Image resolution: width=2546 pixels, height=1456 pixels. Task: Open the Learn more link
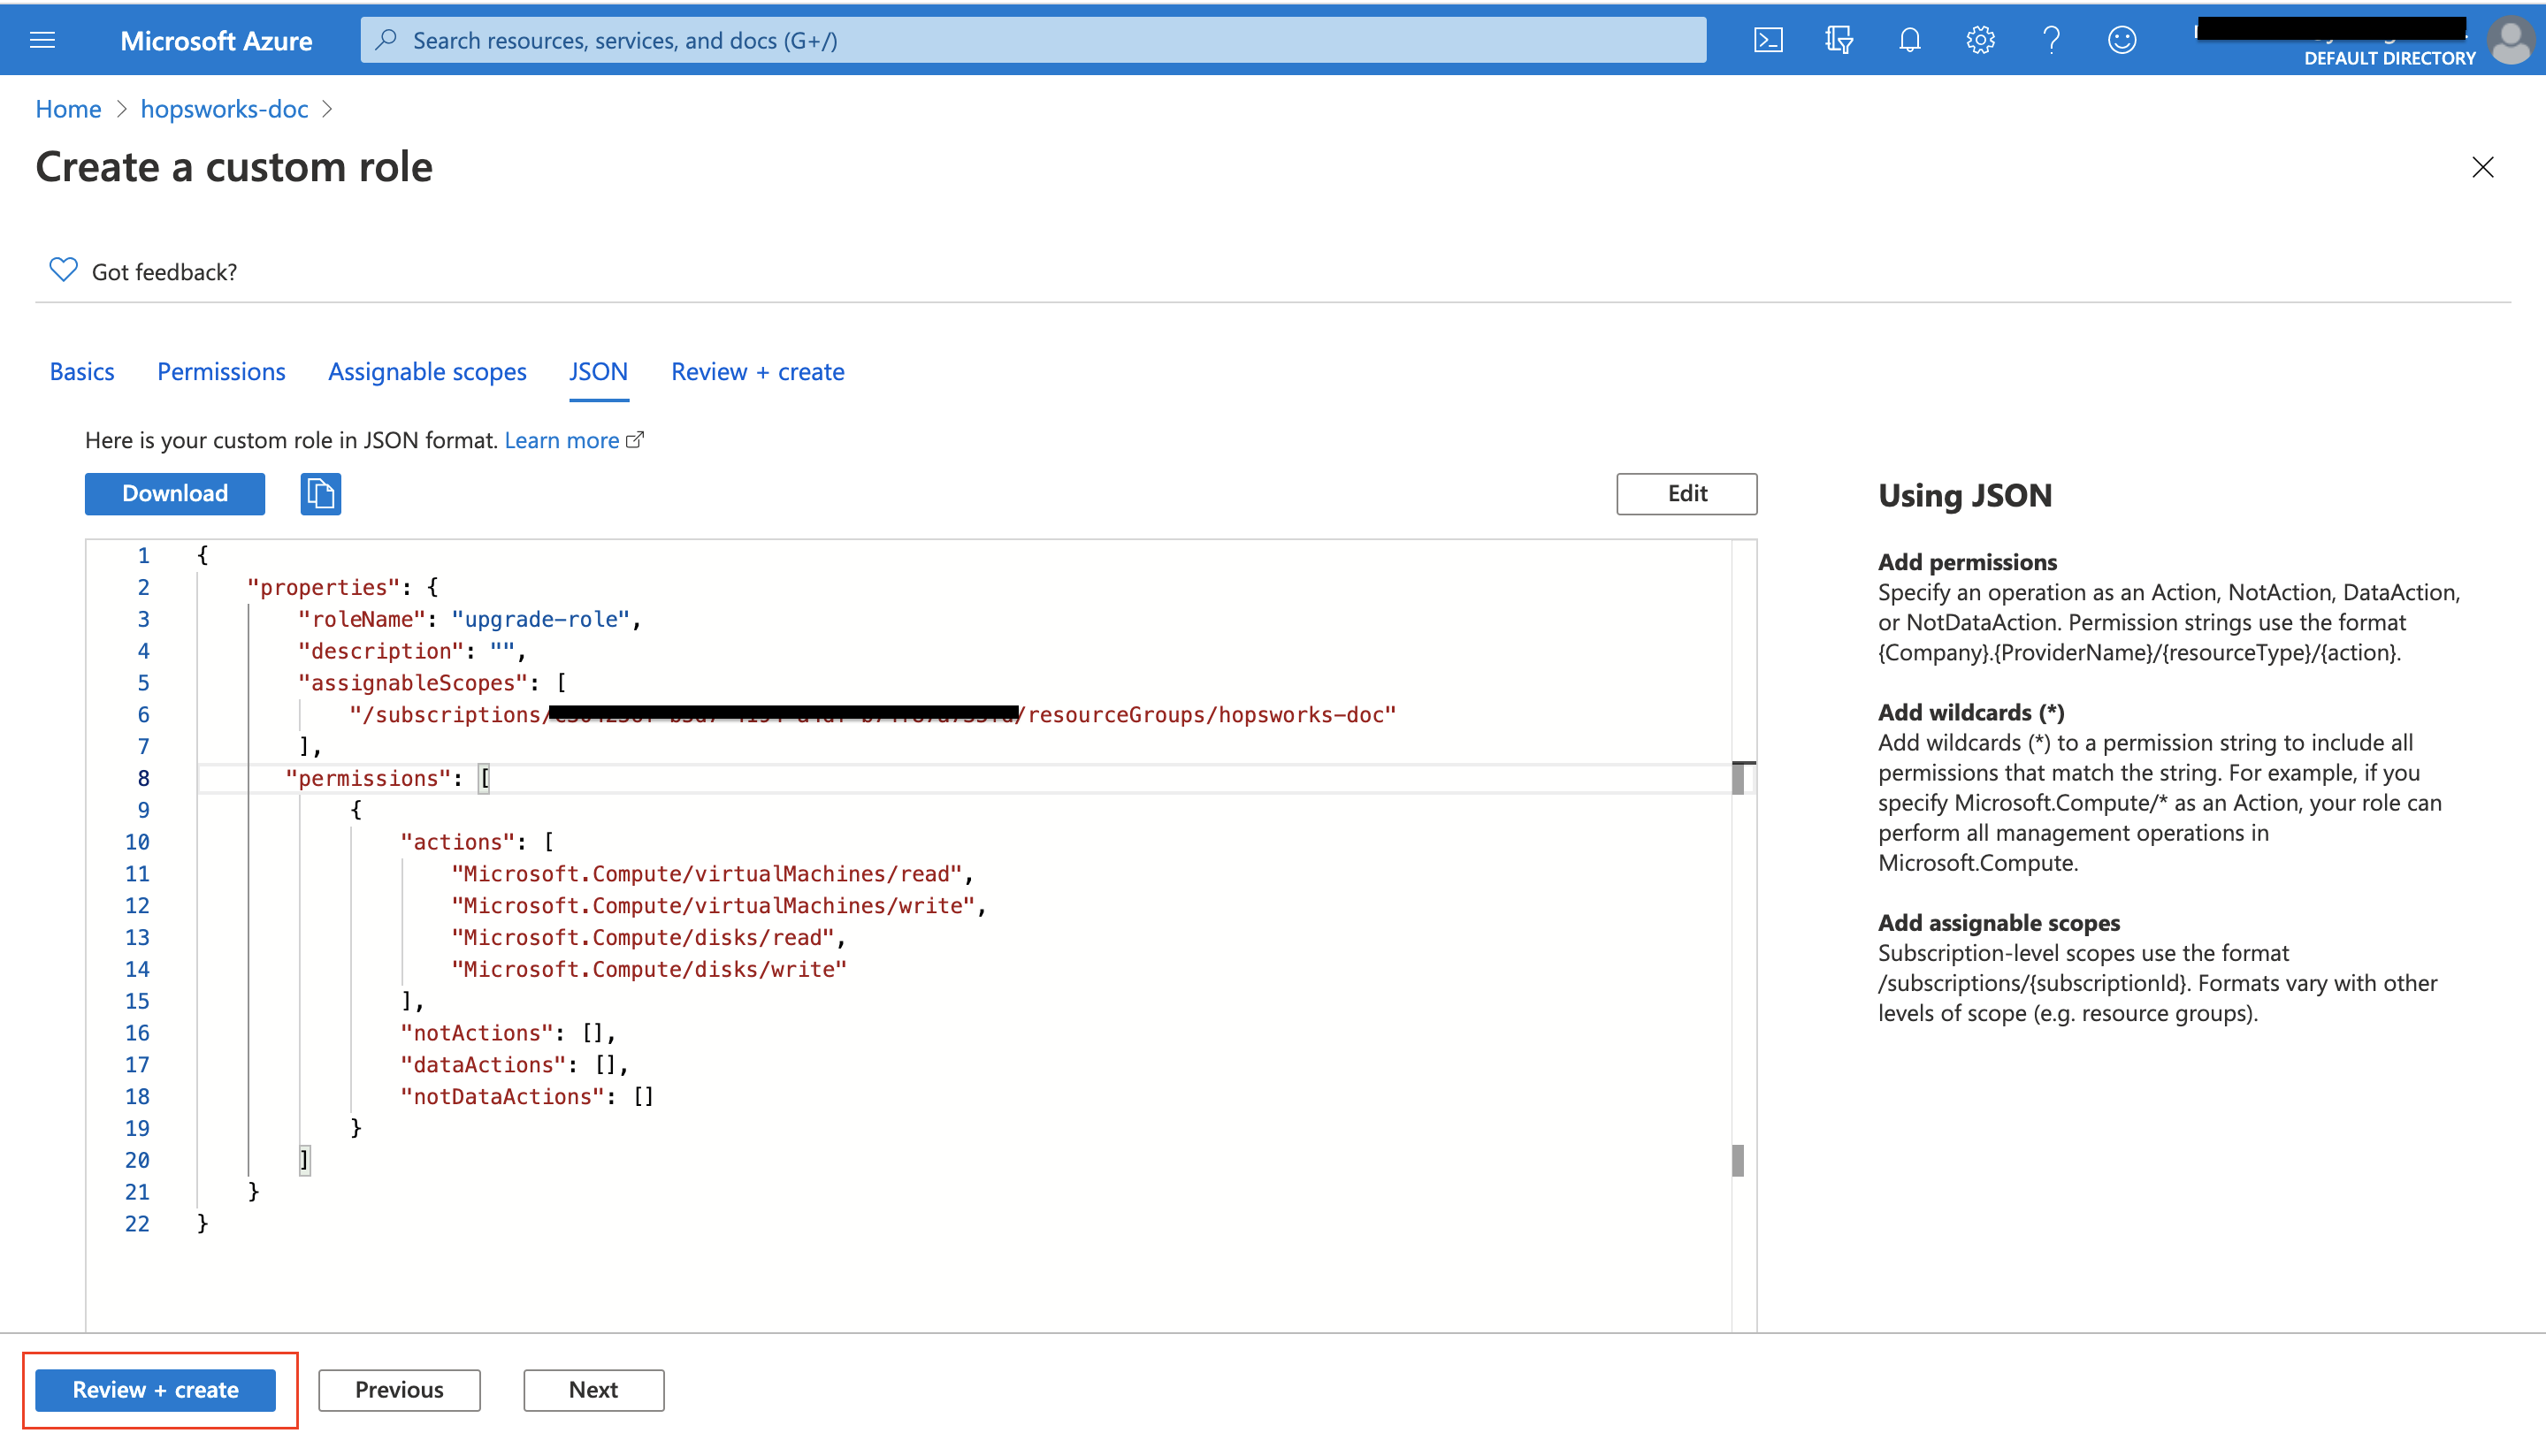pos(562,441)
